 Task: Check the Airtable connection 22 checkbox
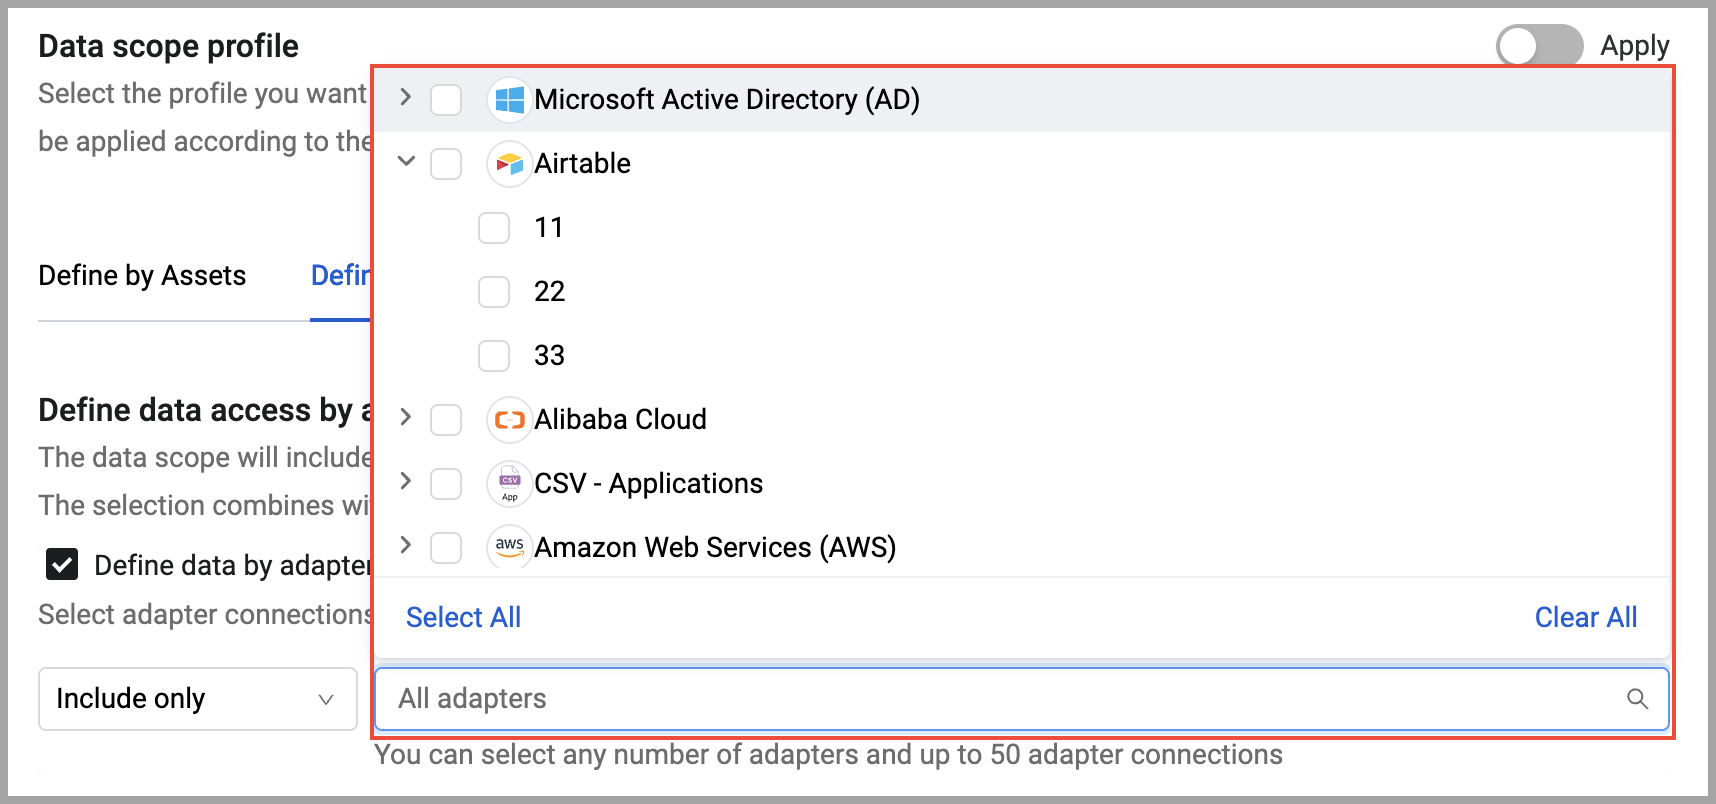(x=494, y=292)
